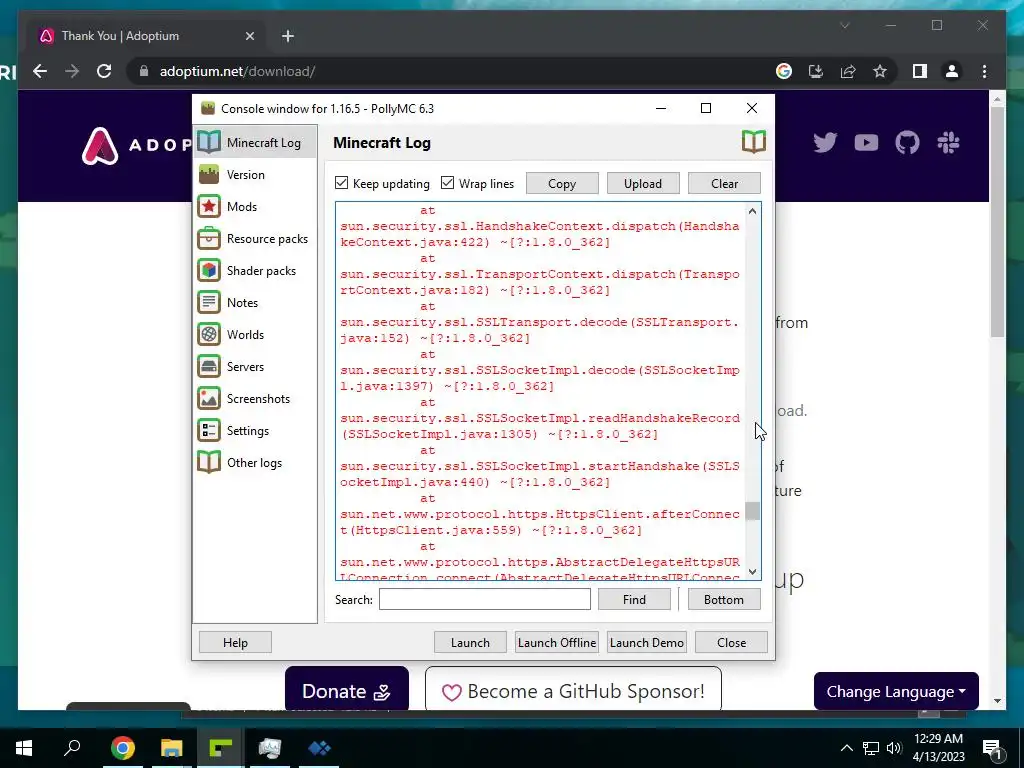Reload the Adoptium page in Chrome
The height and width of the screenshot is (768, 1024).
point(104,71)
